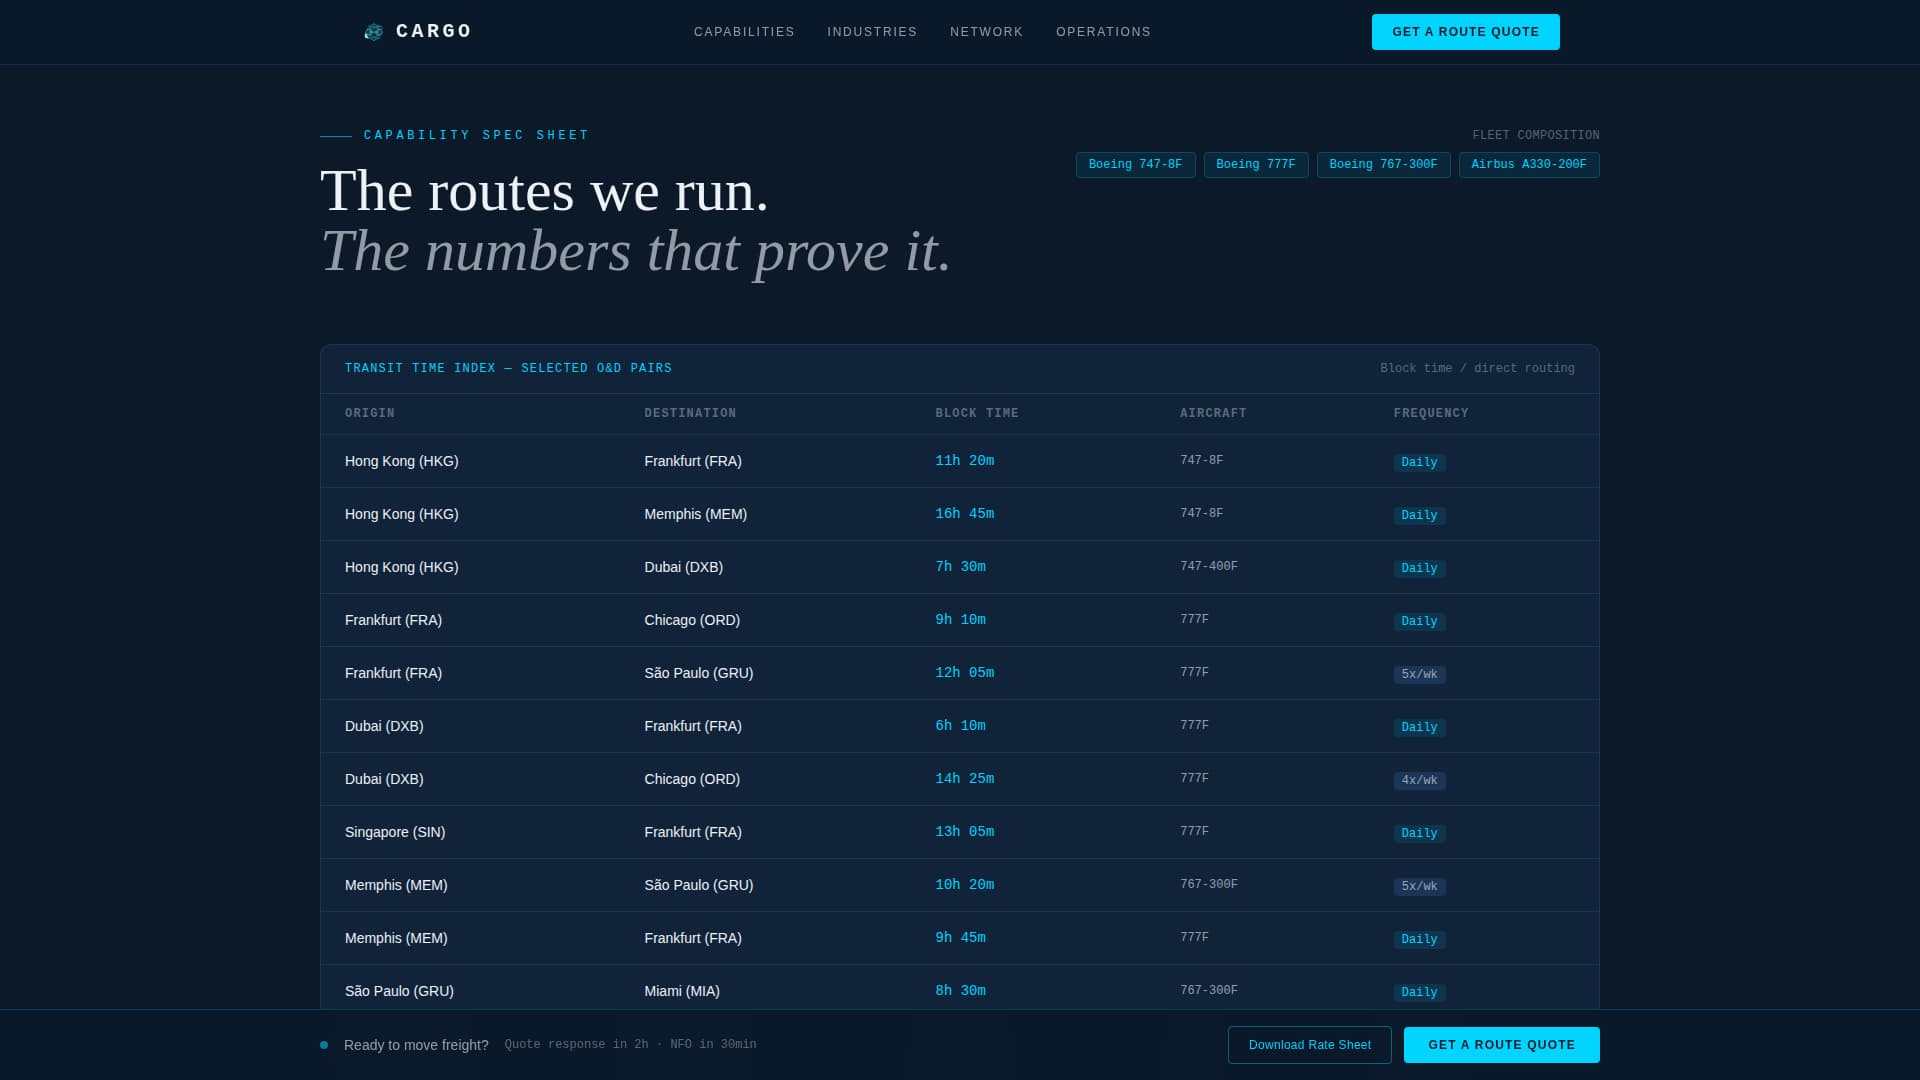Select the Boeing 747-8F fleet chip
Viewport: 1920px width, 1080px height.
click(1135, 164)
